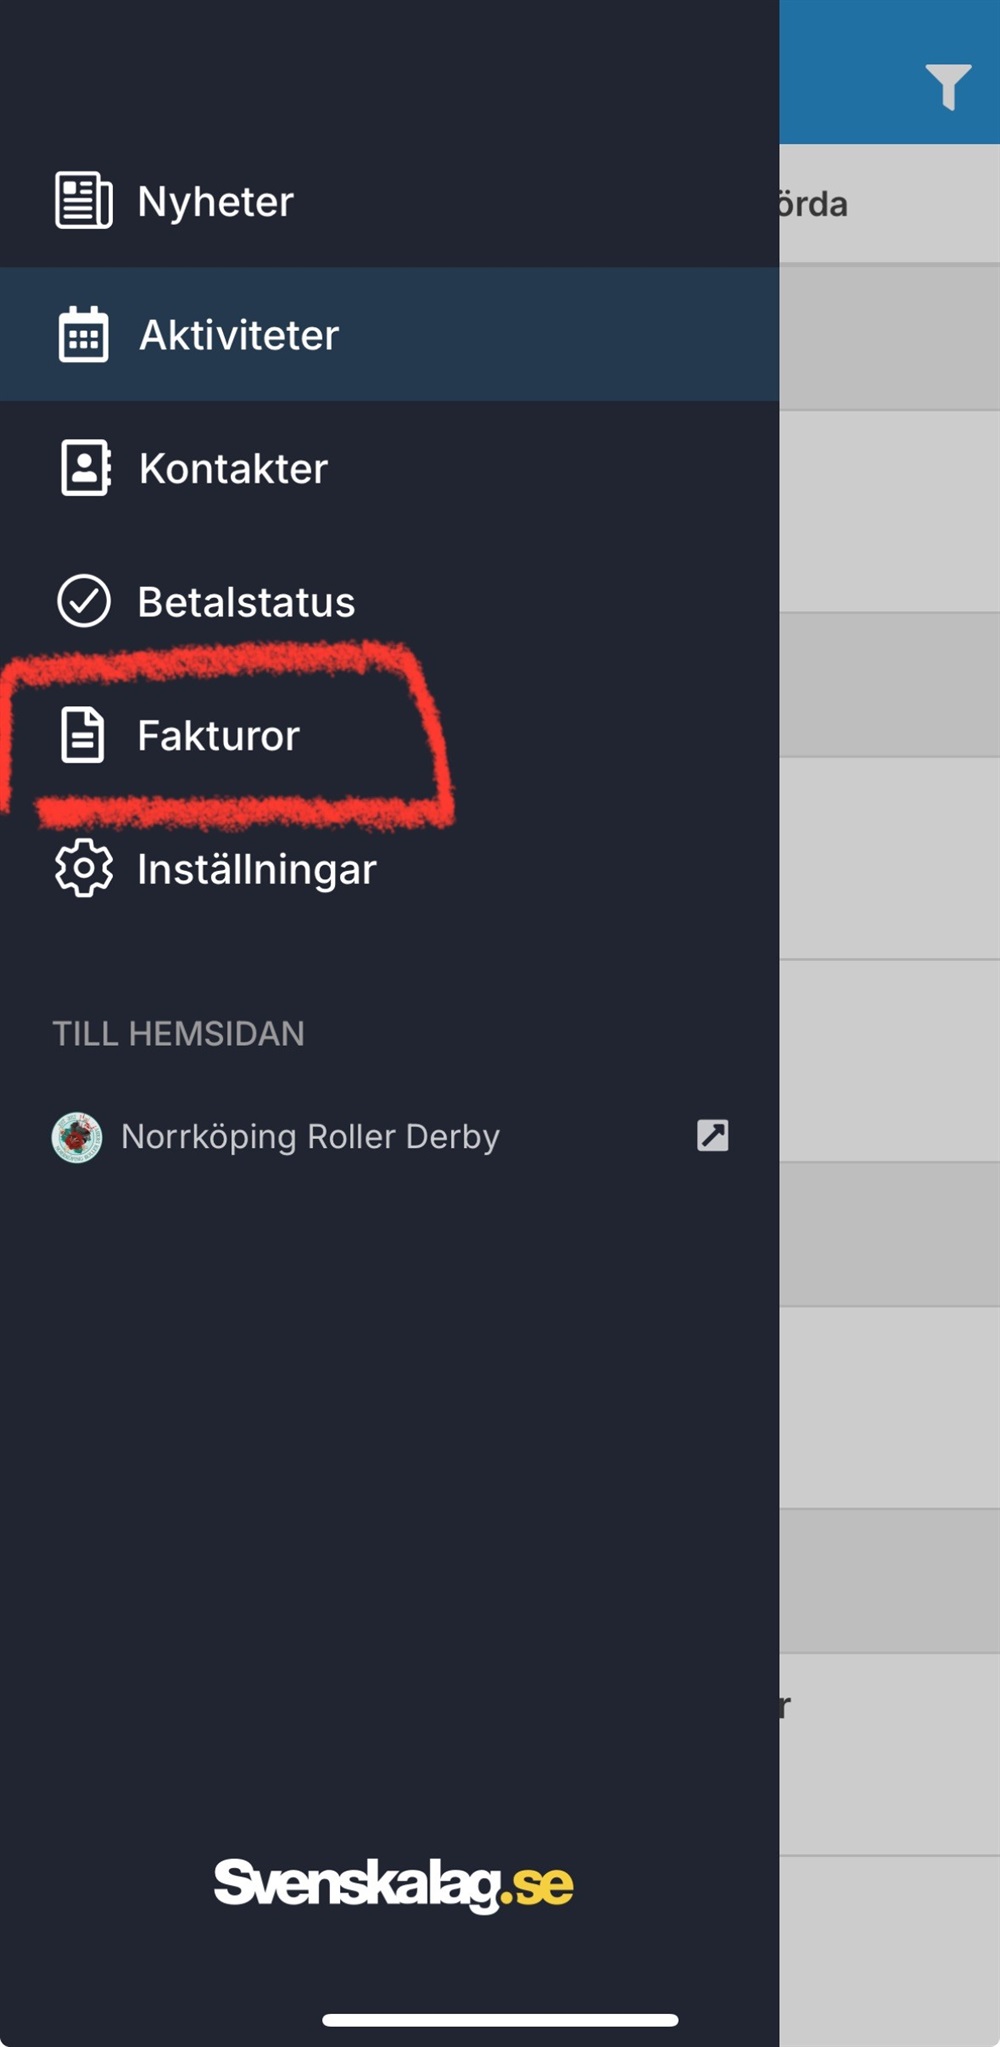Screen dimensions: 1000x2047
Task: Open the Nyheter menu item
Action: click(x=215, y=201)
